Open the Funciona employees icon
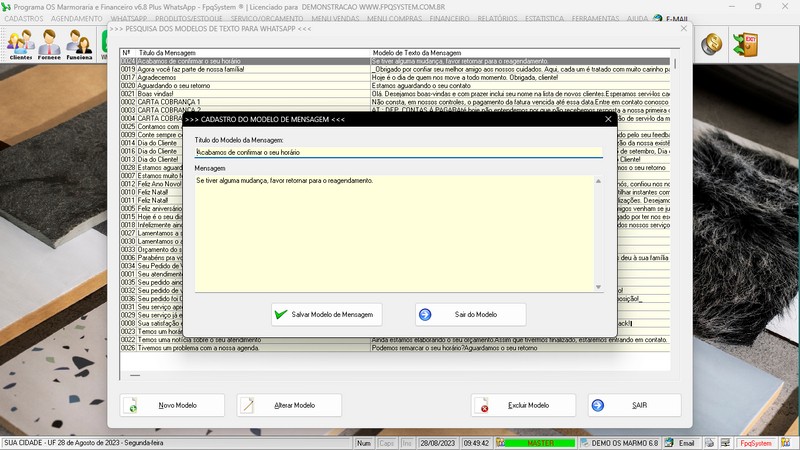Viewport: 800px width, 450px height. [79, 45]
